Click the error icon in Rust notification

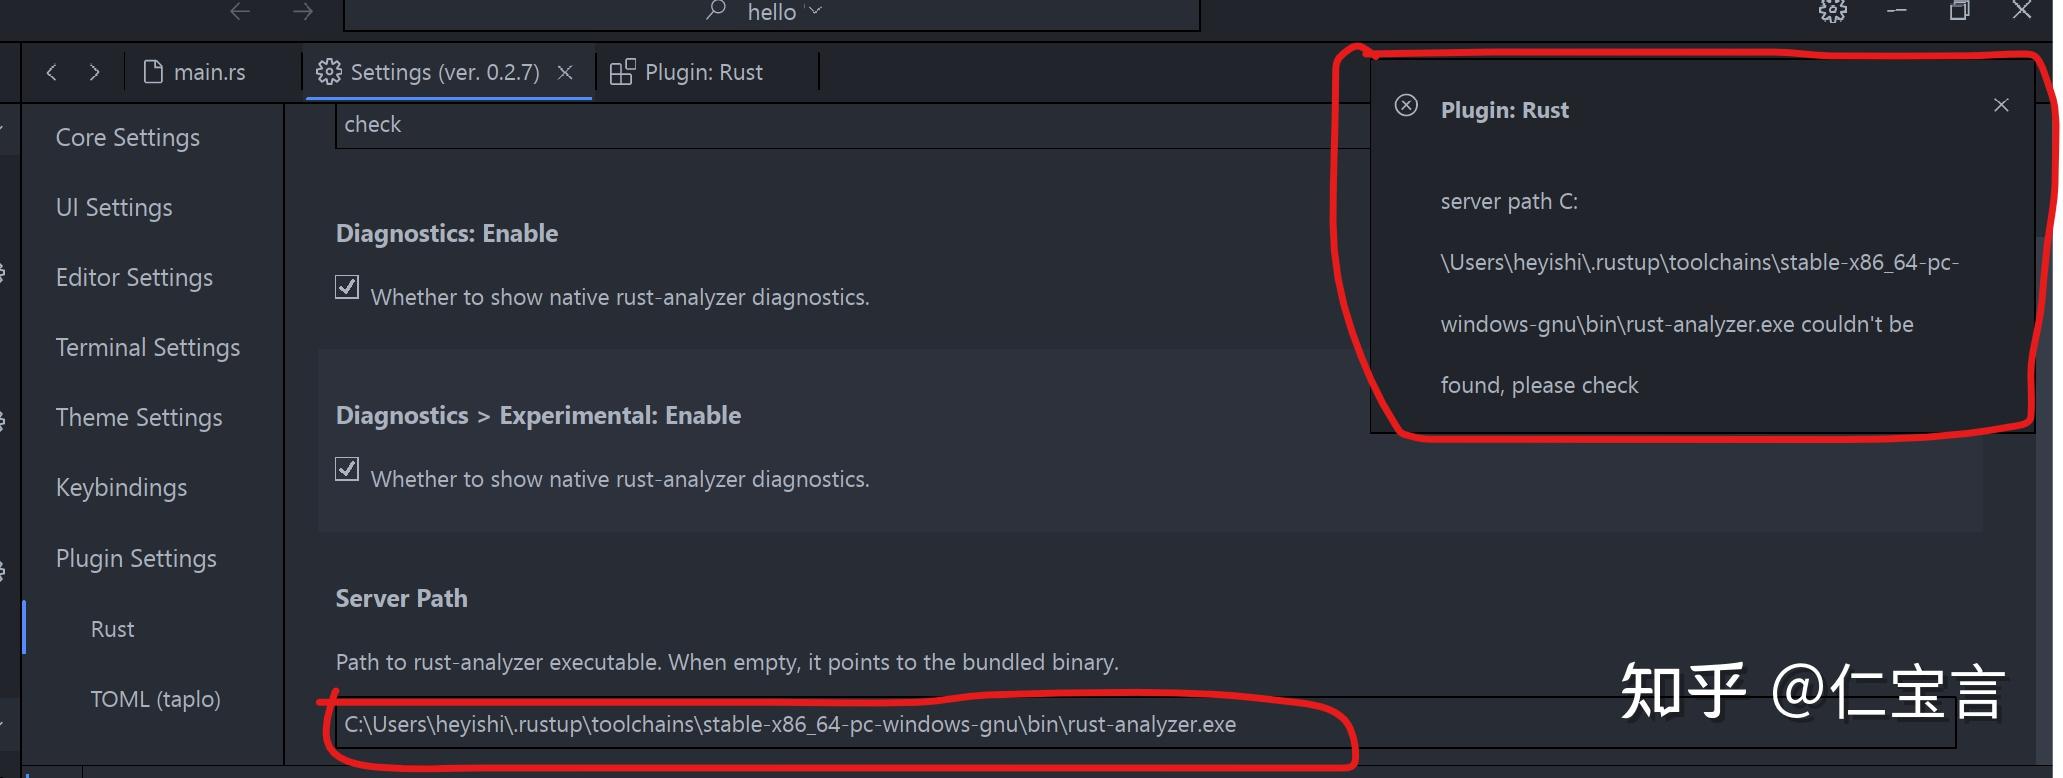pyautogui.click(x=1406, y=106)
